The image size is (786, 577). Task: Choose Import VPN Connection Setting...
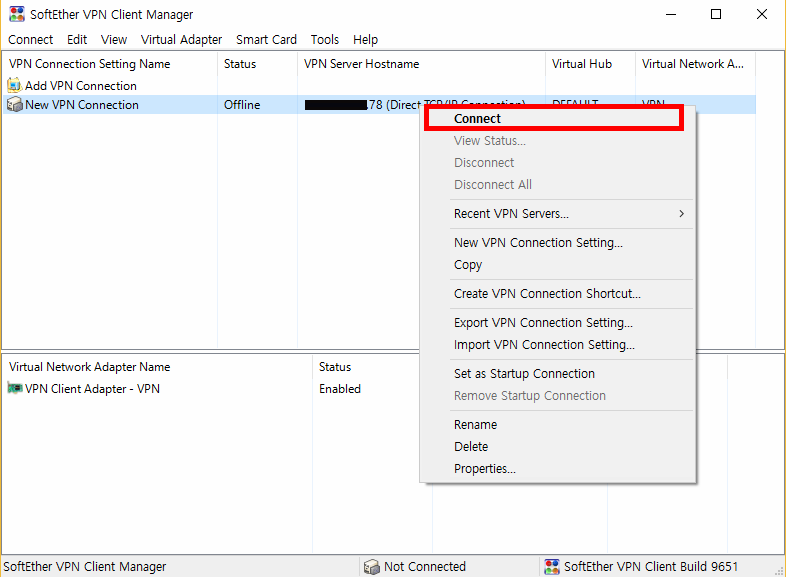tap(557, 345)
